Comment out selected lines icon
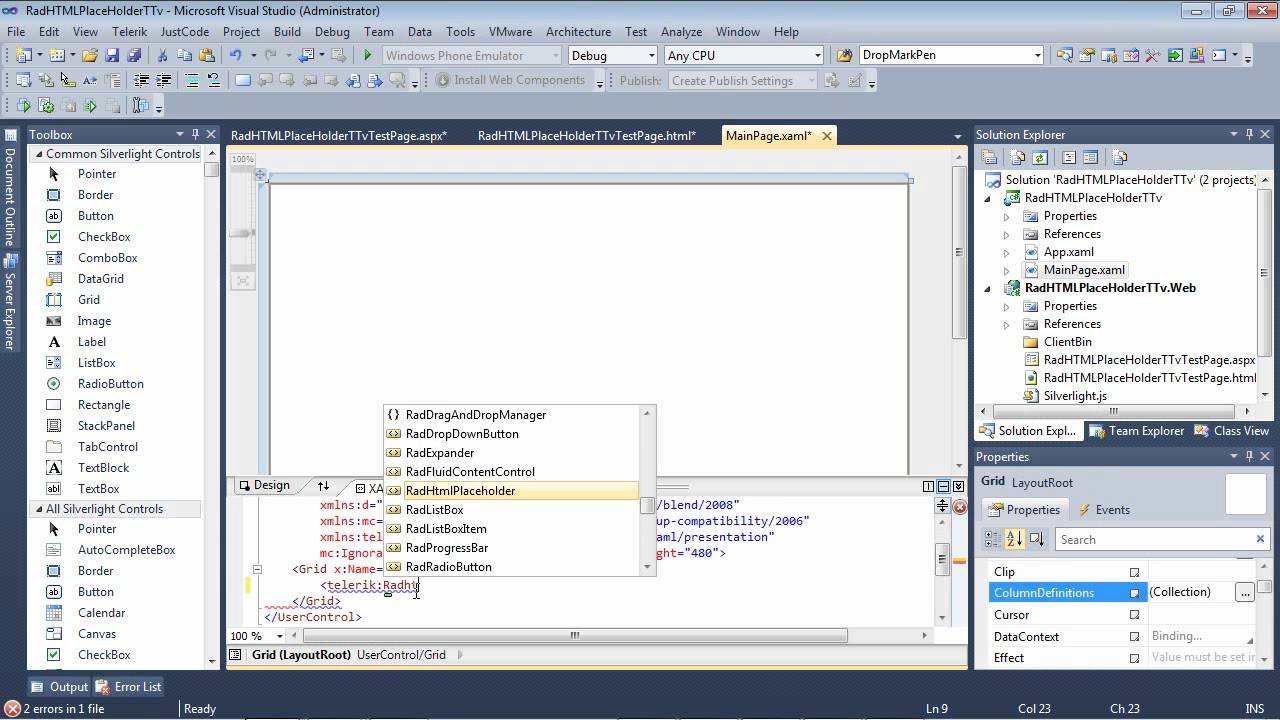 coord(191,80)
